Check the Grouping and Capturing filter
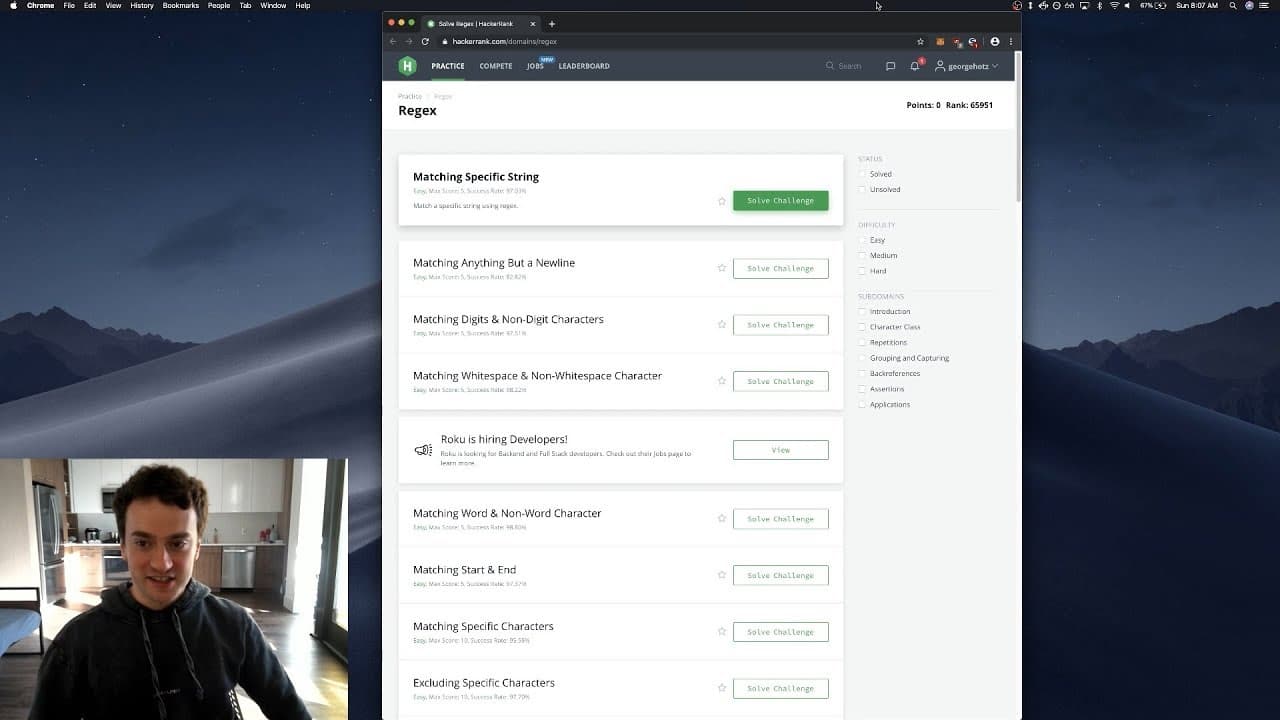The width and height of the screenshot is (1280, 720). (x=862, y=358)
